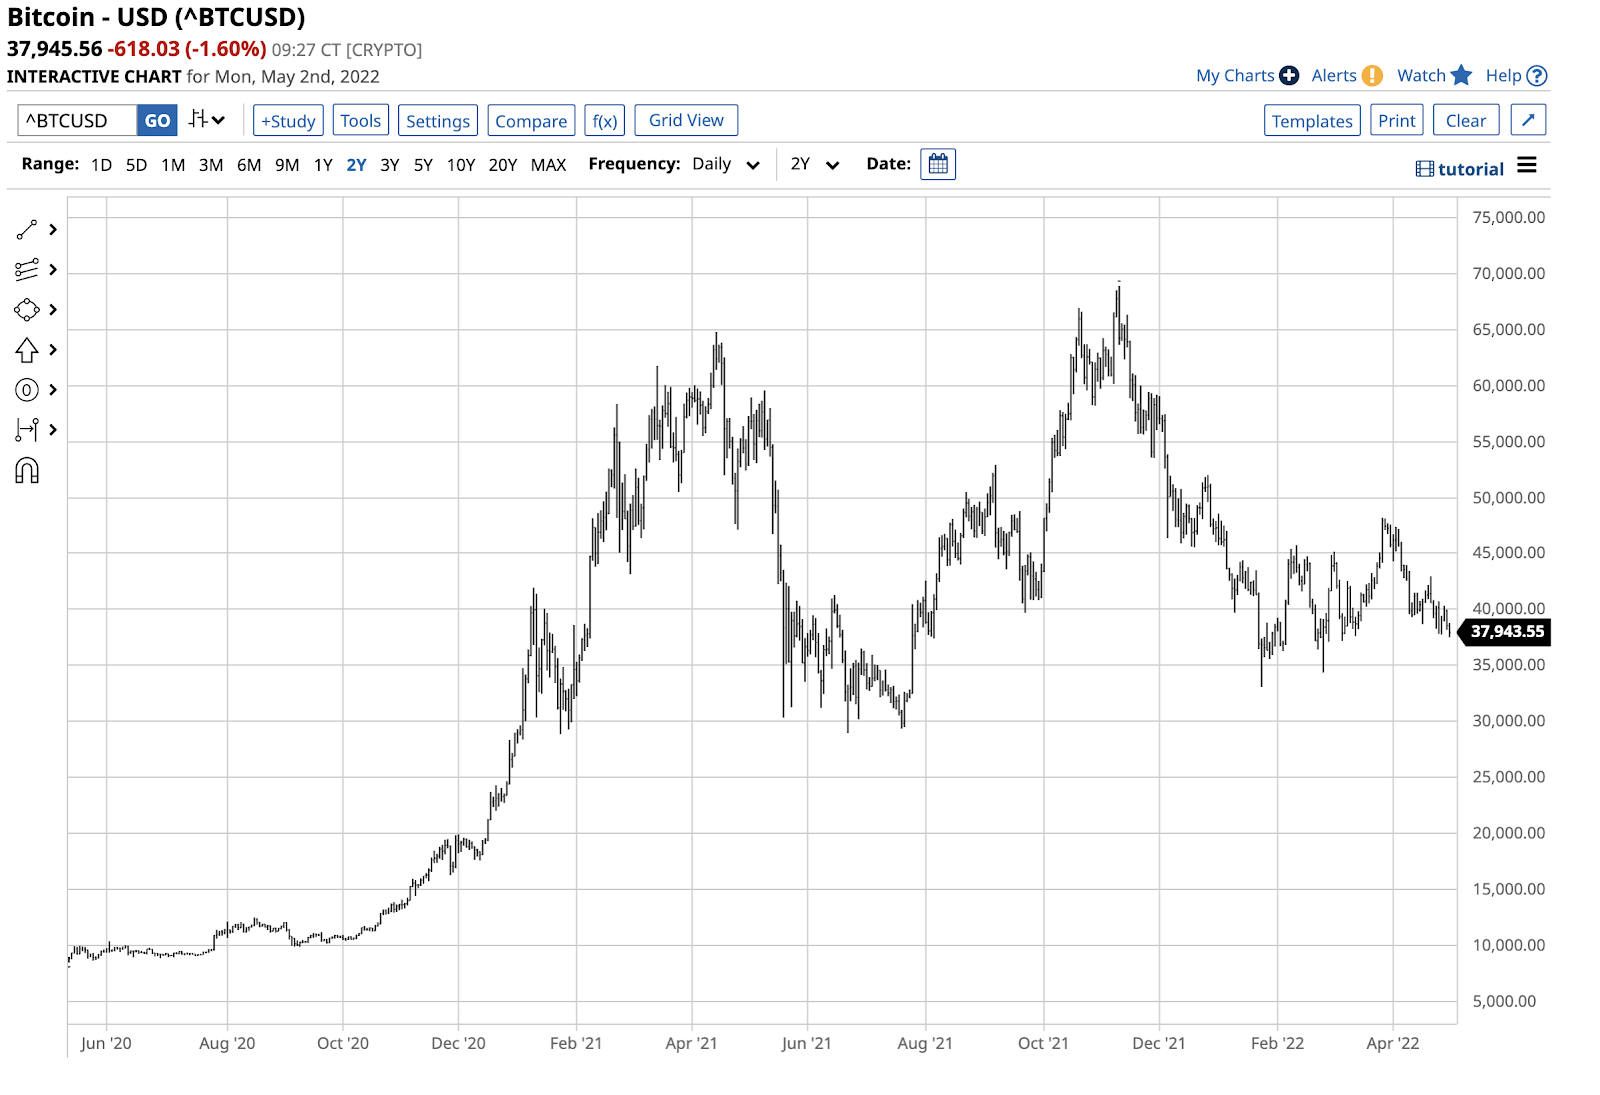This screenshot has height=1095, width=1600.
Task: Click the GO button
Action: pos(157,120)
